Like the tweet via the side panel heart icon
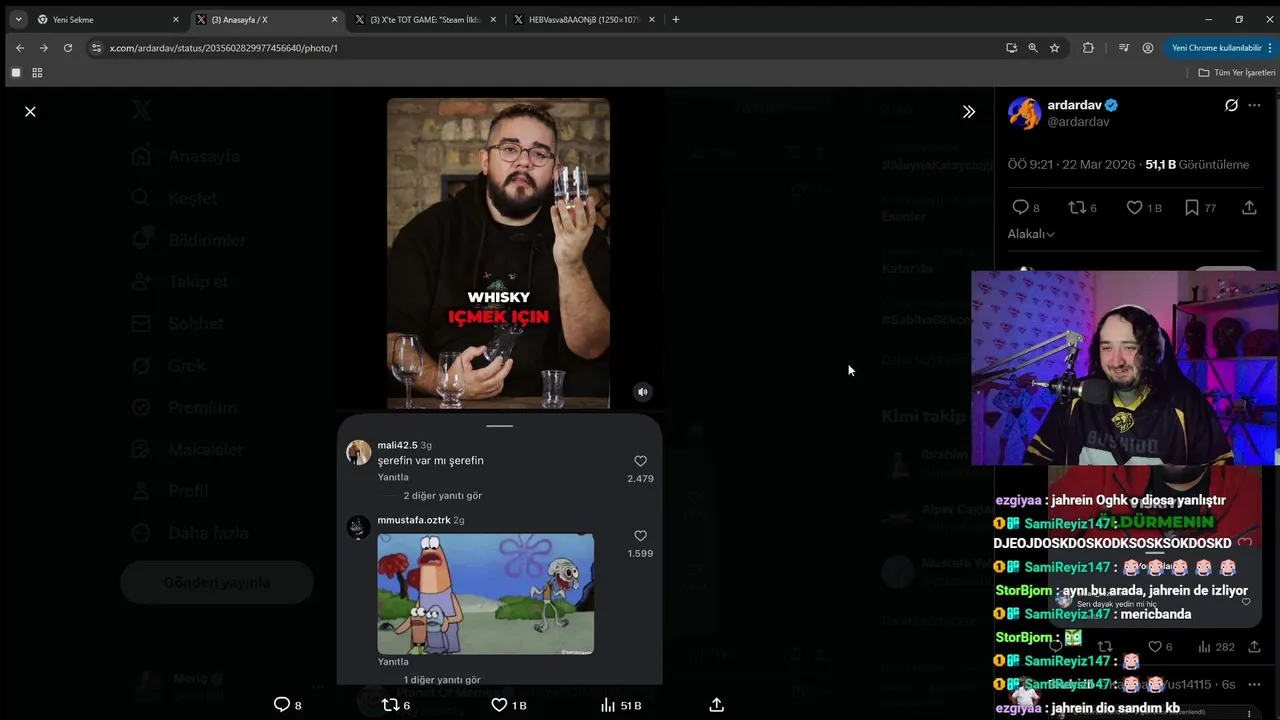 1134,207
